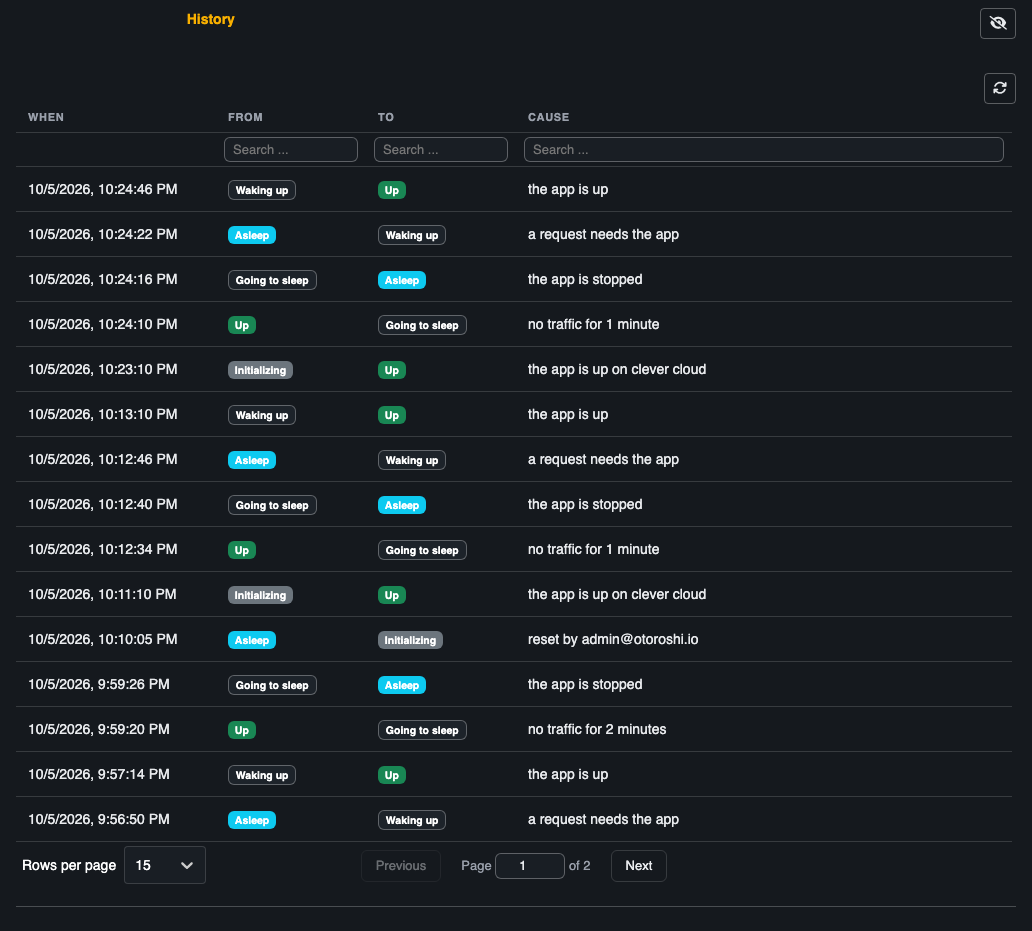
Task: Click Going to sleep badge in the 9:59:20 PM row
Action: click(422, 730)
